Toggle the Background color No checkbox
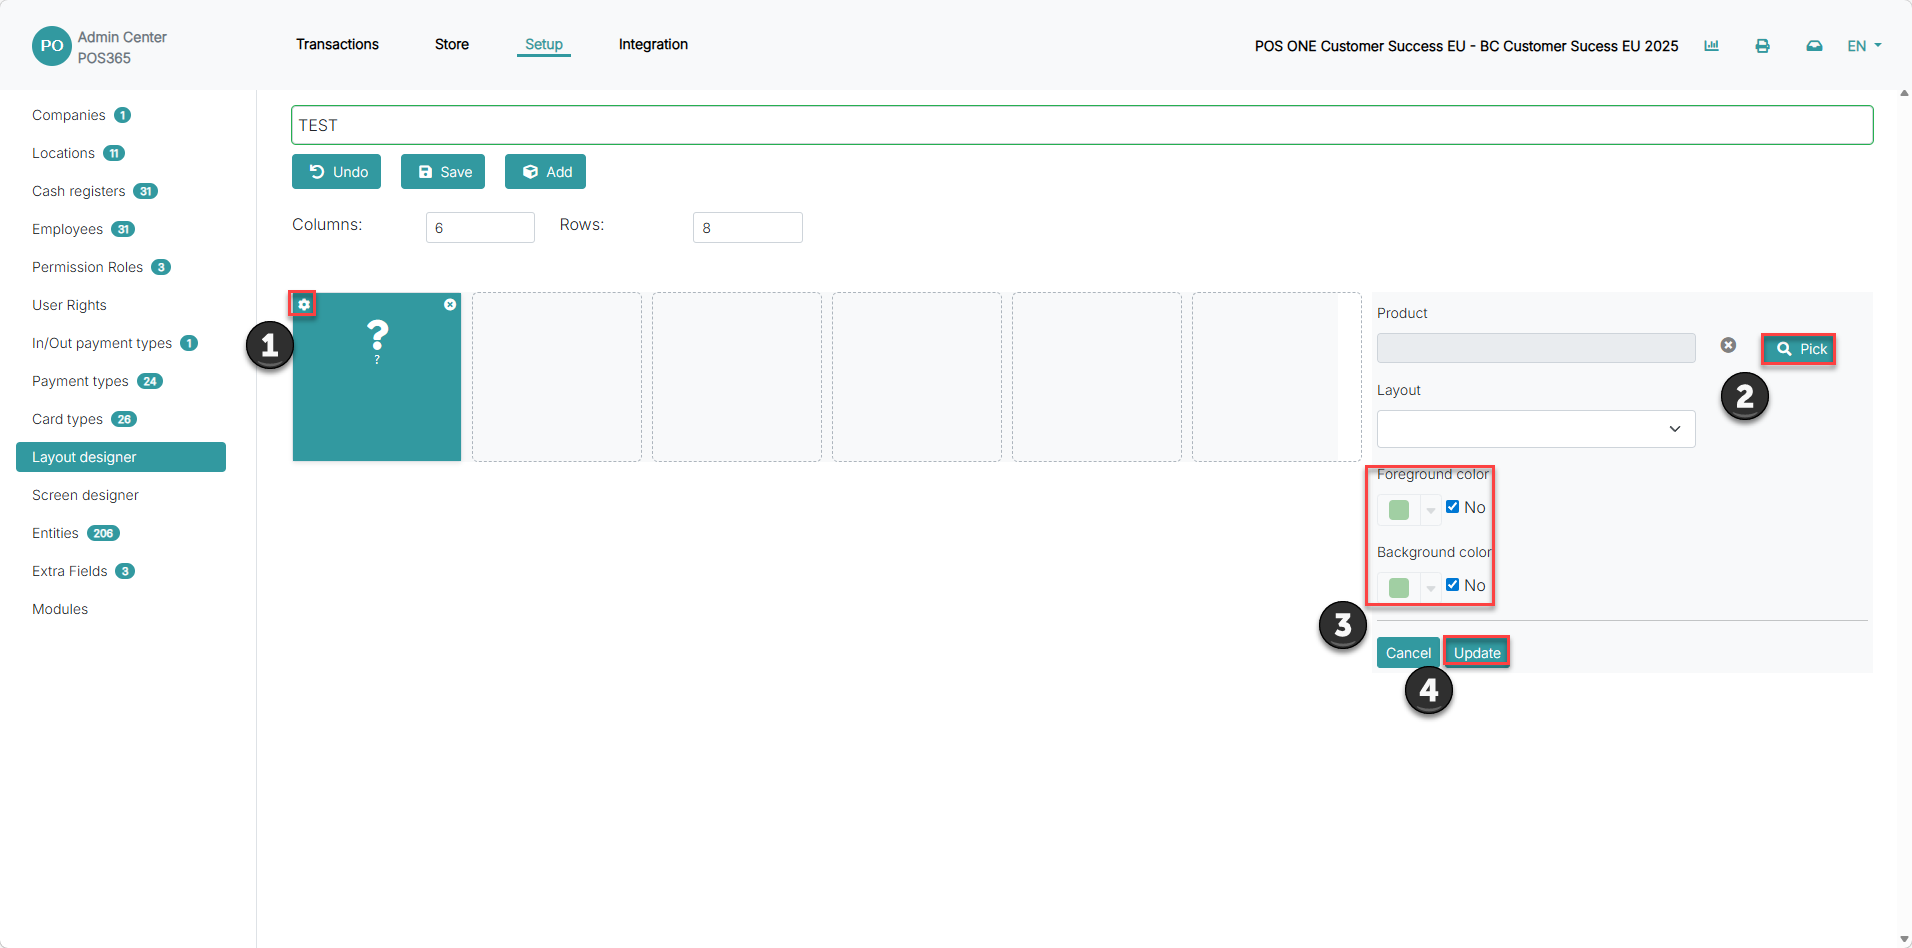The height and width of the screenshot is (948, 1912). pos(1452,585)
